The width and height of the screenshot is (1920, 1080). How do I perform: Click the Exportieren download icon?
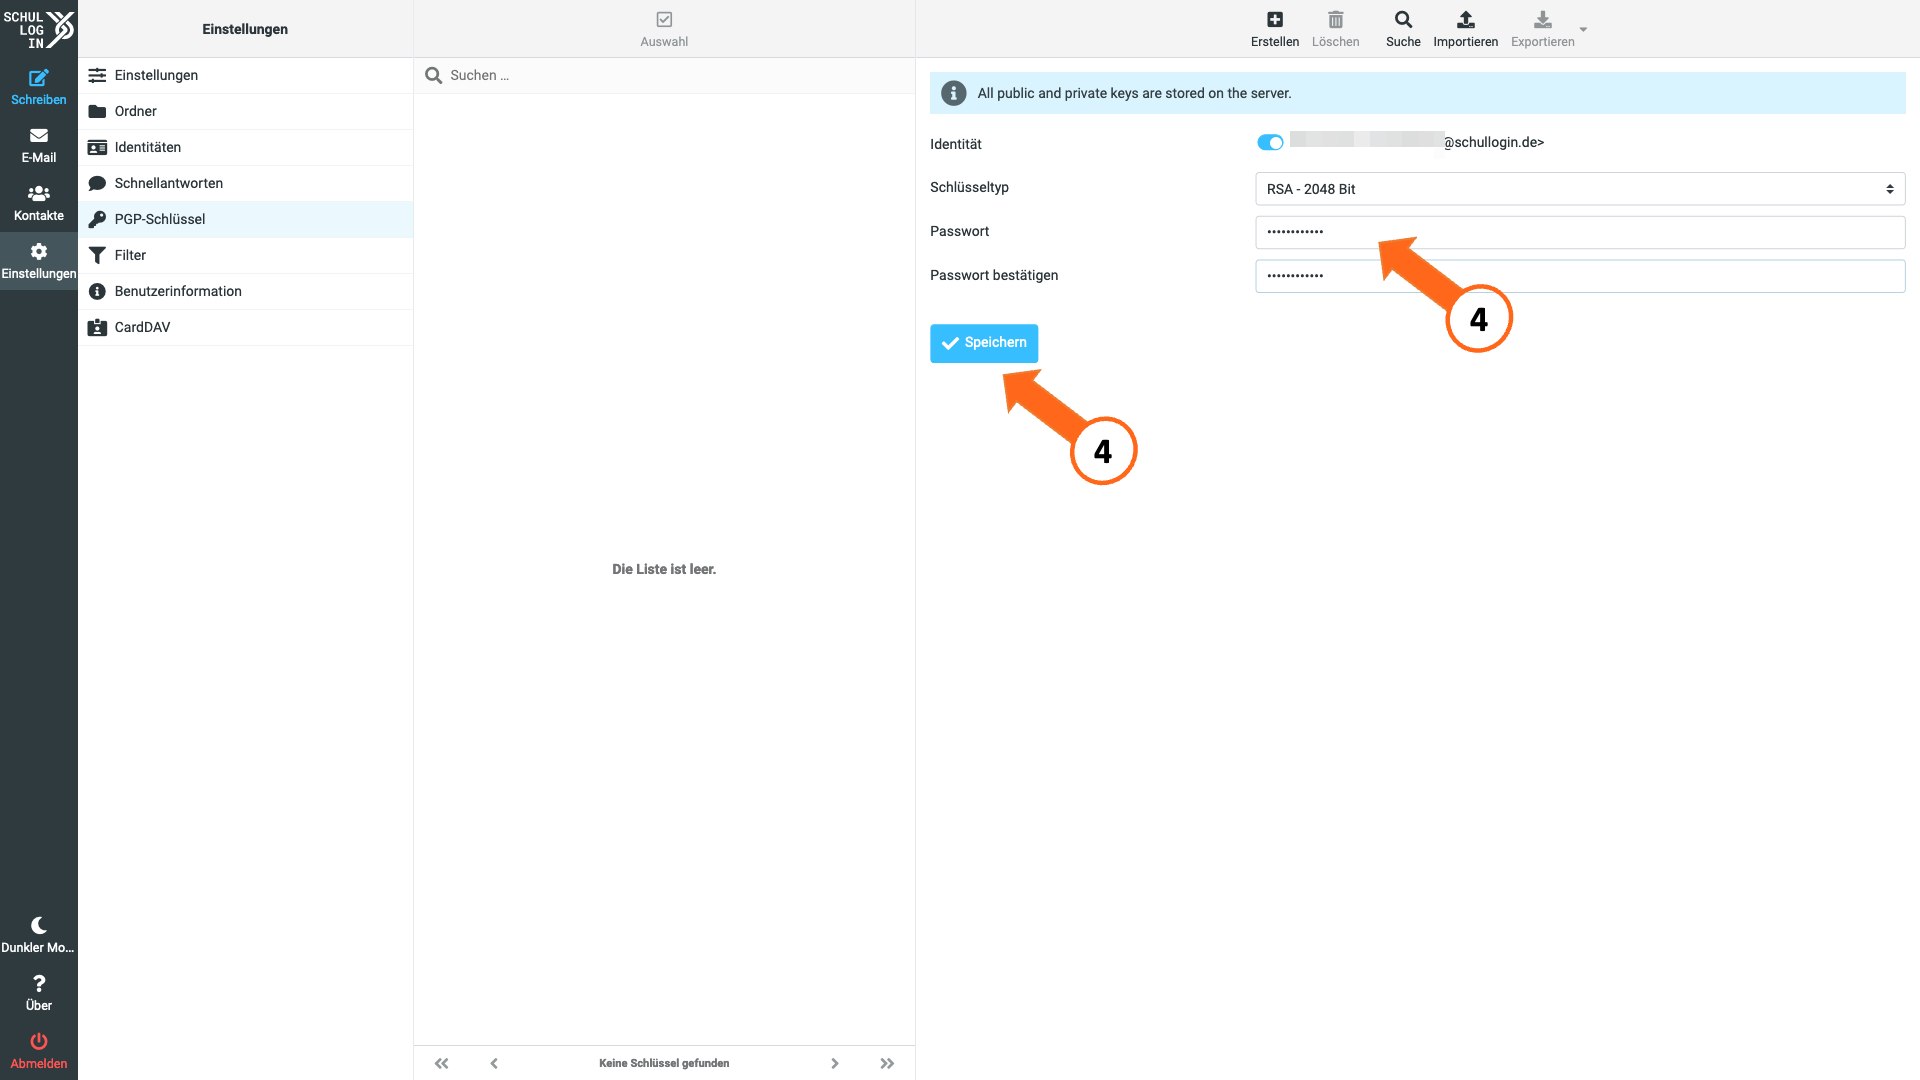click(x=1543, y=19)
